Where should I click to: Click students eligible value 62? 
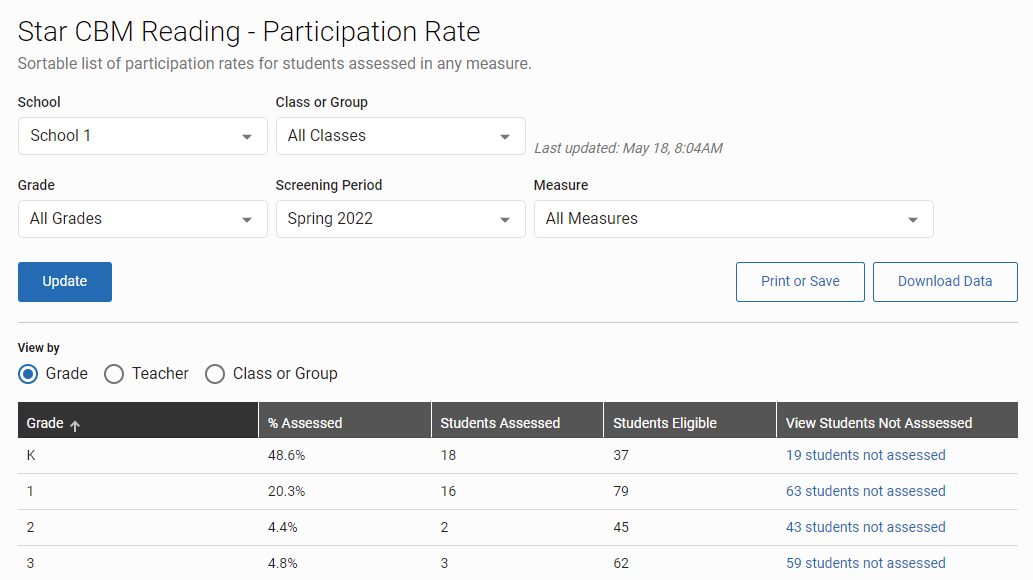click(x=621, y=564)
